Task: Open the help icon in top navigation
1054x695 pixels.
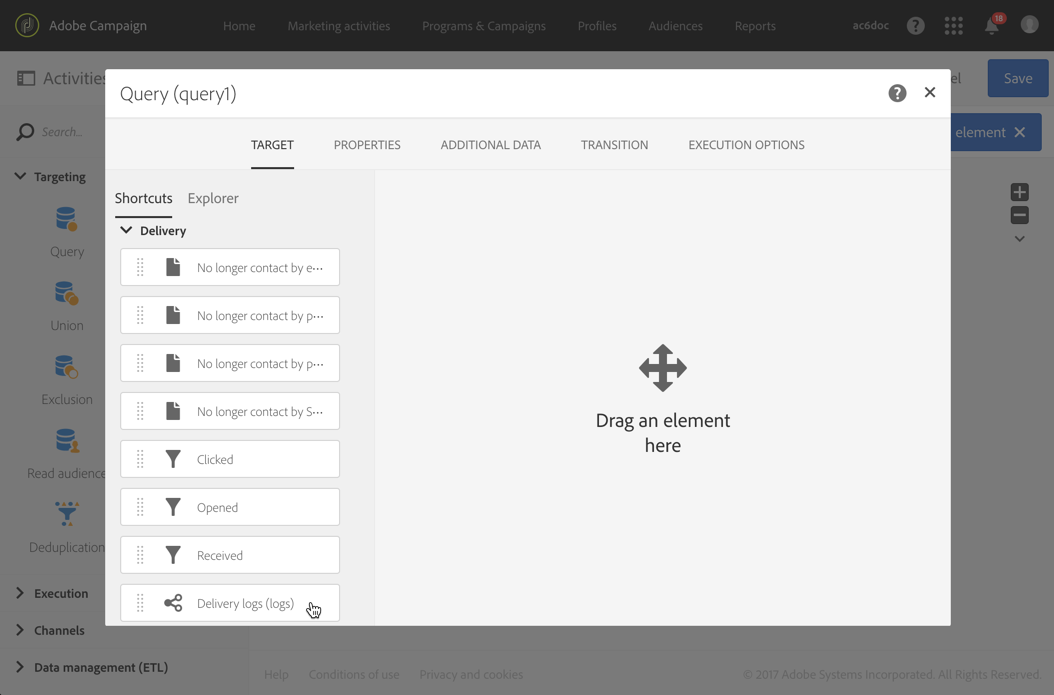Action: (x=916, y=26)
